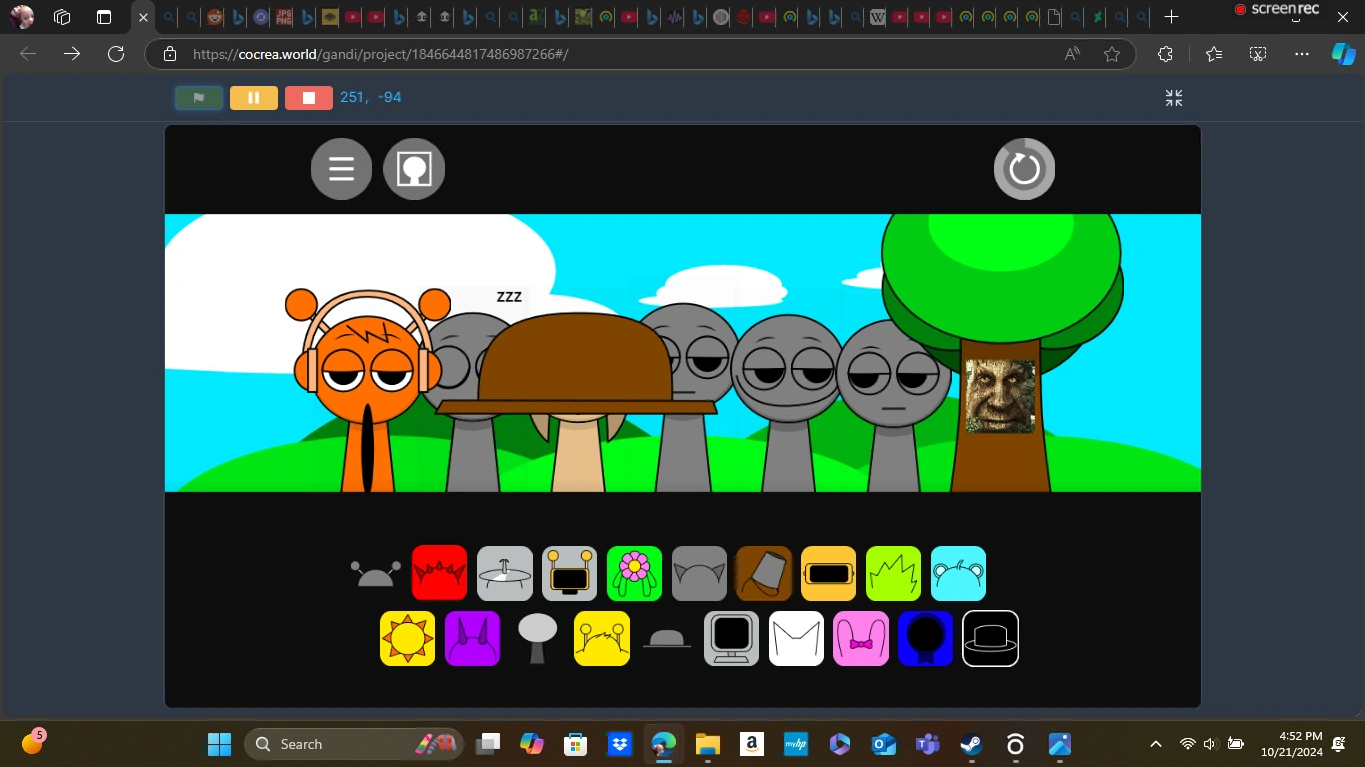Viewport: 1365px width, 767px height.
Task: Open the in-game hamburger menu
Action: [341, 168]
